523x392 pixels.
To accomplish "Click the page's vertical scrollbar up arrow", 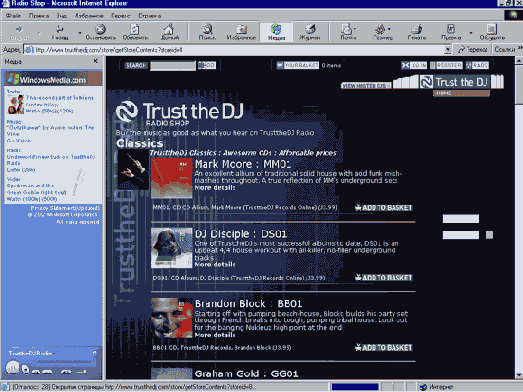I will [x=519, y=61].
